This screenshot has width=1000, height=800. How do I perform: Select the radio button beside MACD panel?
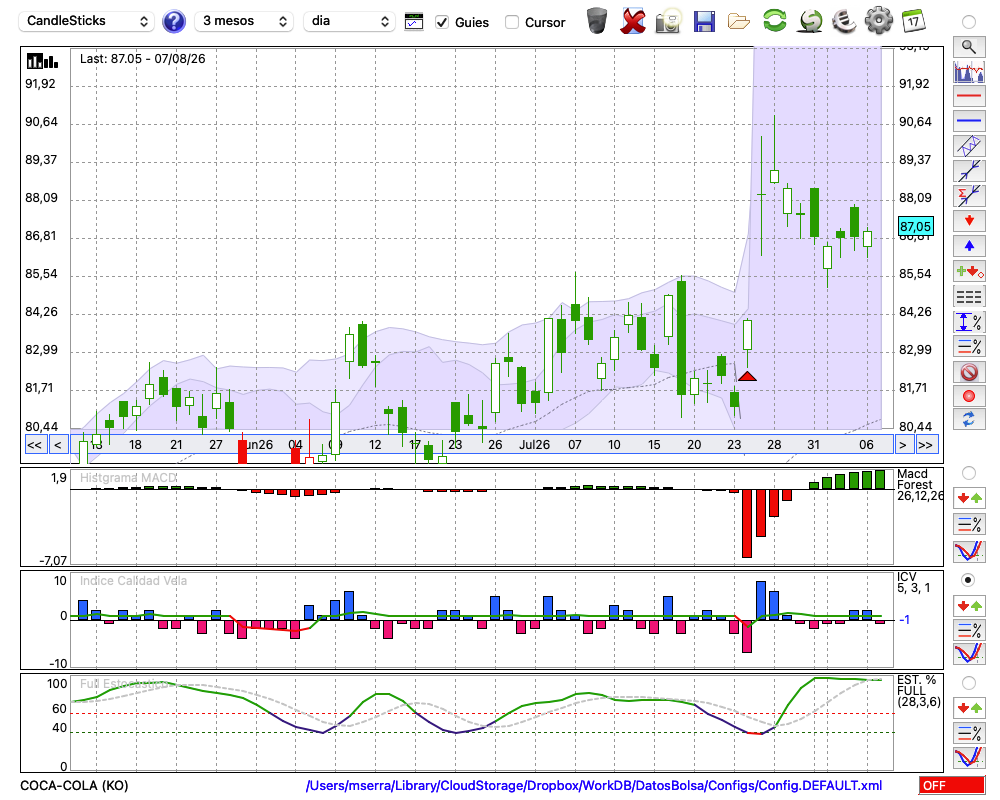pos(968,473)
